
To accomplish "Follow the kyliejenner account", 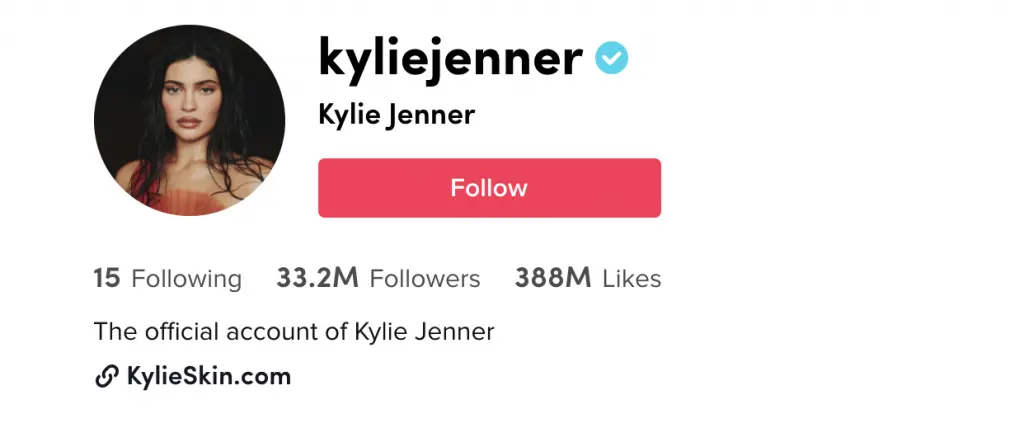I will tap(489, 187).
